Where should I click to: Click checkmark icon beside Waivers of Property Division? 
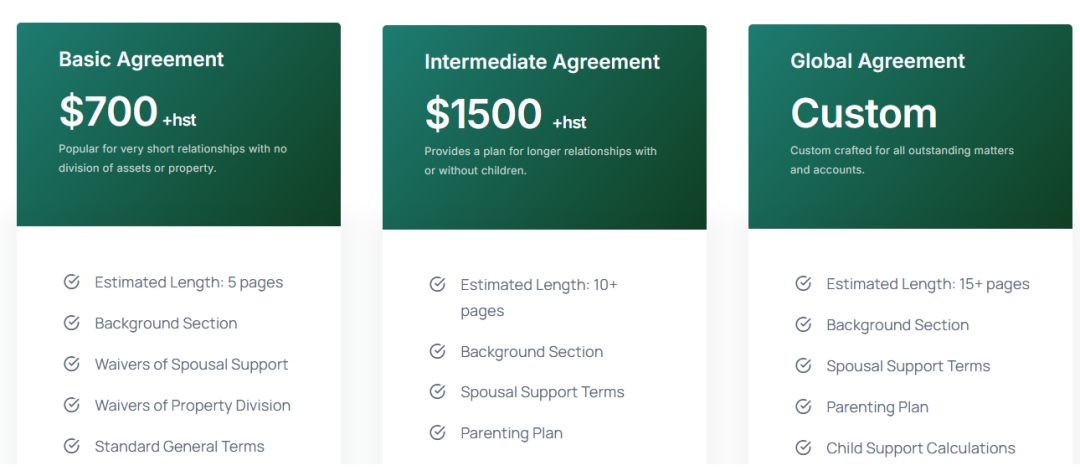coord(72,405)
